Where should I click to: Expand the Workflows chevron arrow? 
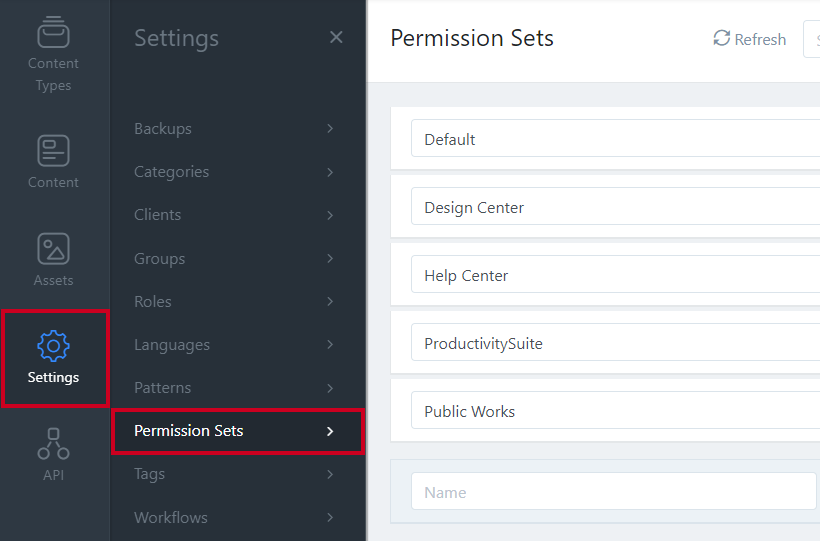pyautogui.click(x=330, y=517)
